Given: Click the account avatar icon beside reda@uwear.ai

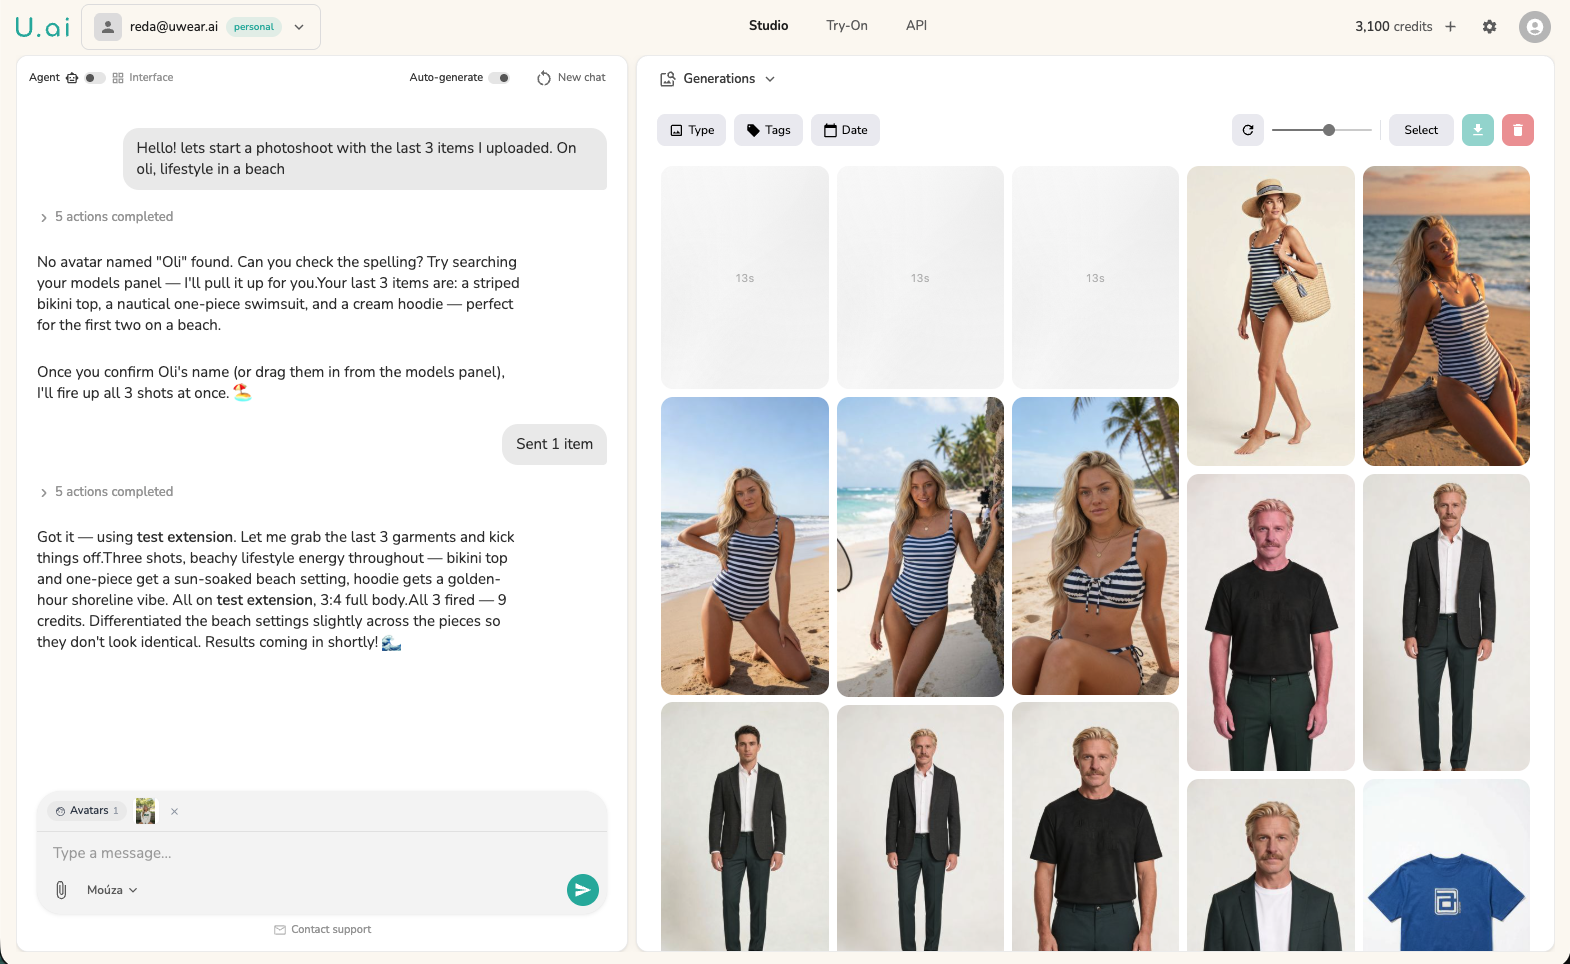Looking at the screenshot, I should click(x=108, y=27).
